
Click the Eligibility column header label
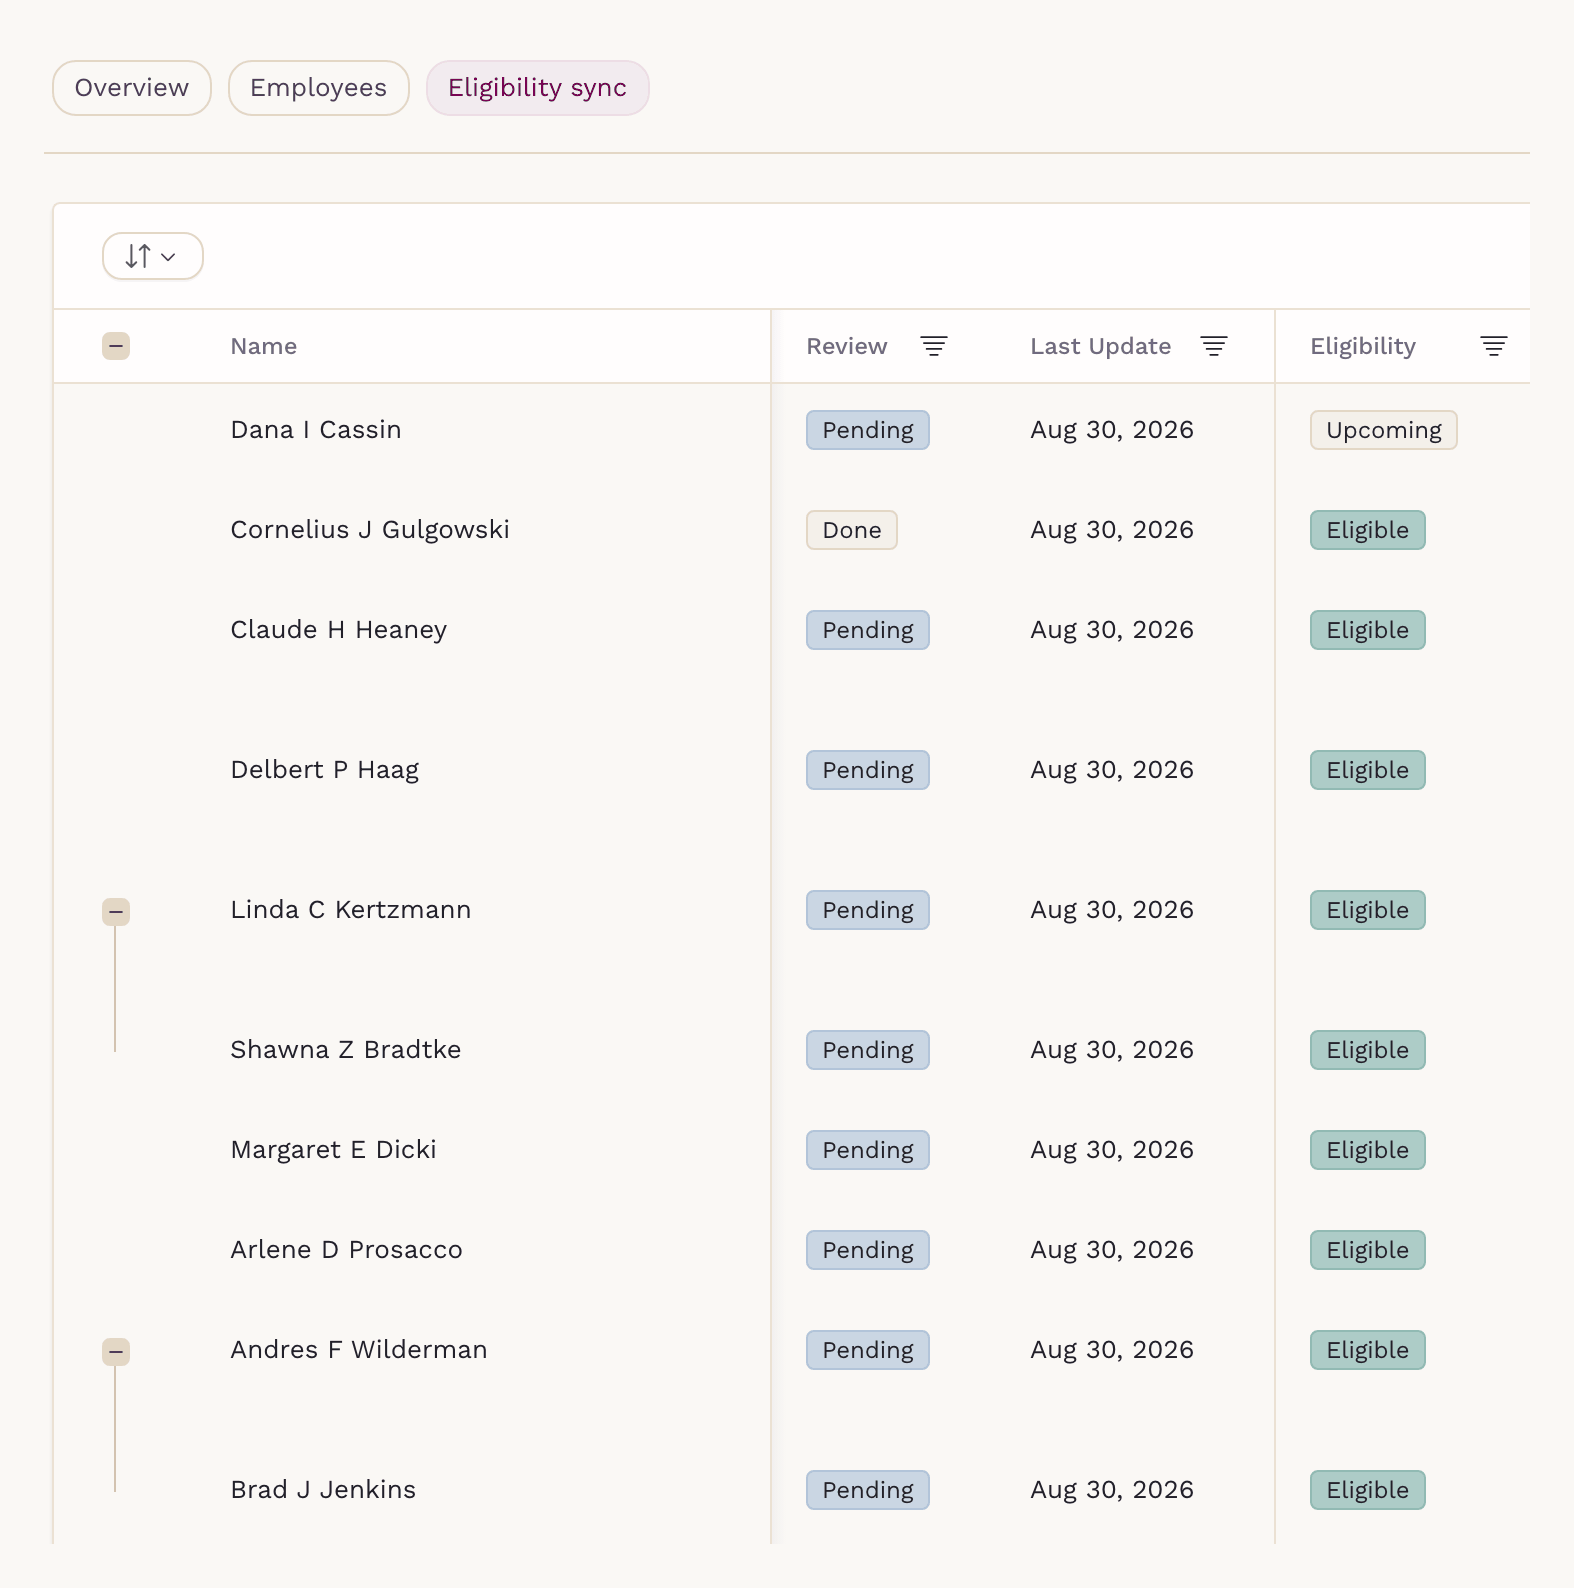1363,346
